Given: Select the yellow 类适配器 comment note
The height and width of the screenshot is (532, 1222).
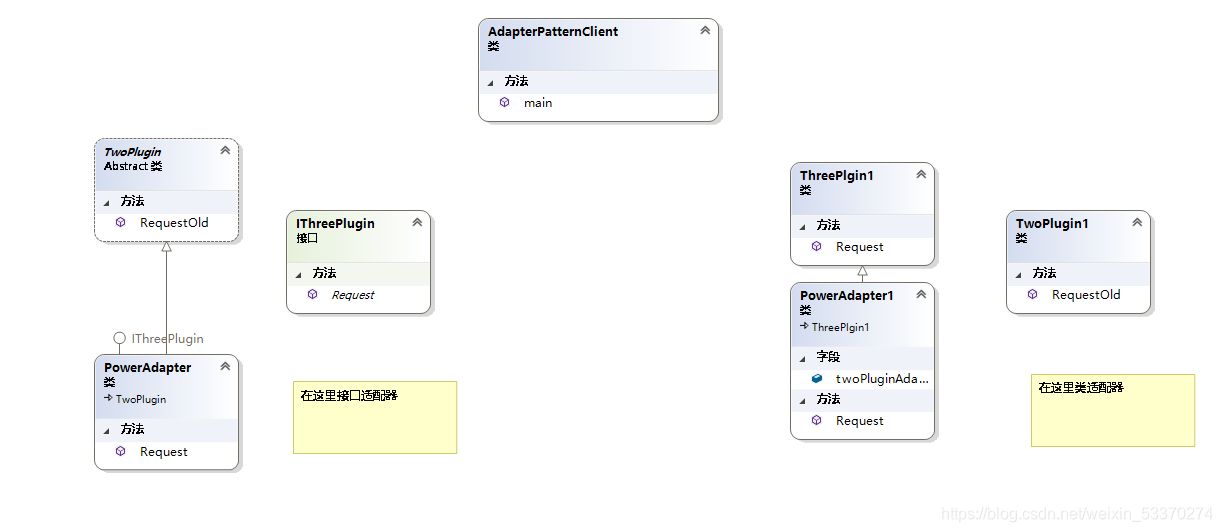Looking at the screenshot, I should click(1113, 410).
